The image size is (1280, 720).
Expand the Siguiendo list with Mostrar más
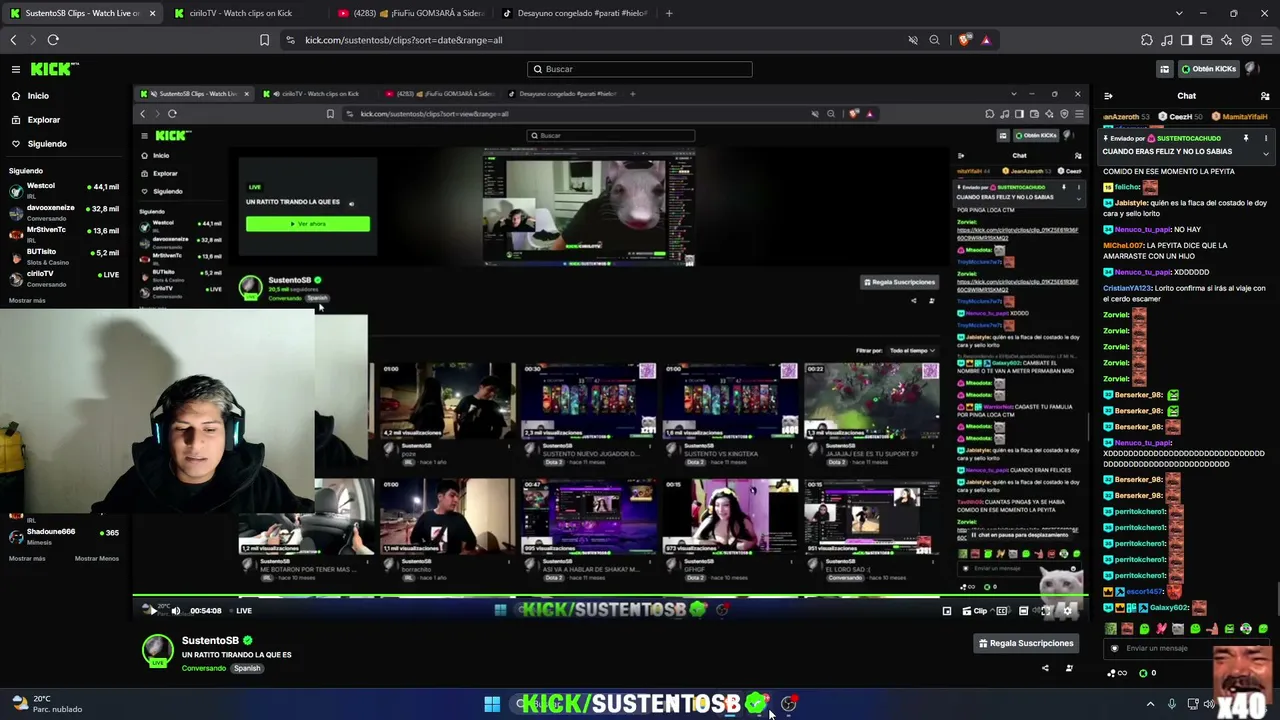click(27, 300)
